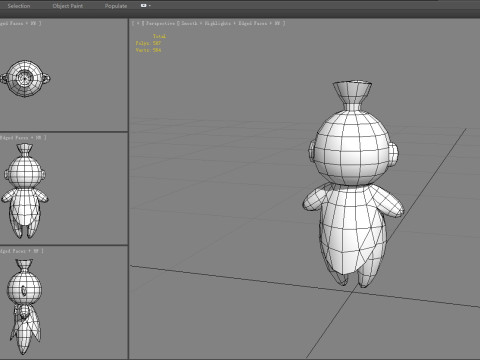Click the front-view model in middle-left viewport

coord(25,191)
